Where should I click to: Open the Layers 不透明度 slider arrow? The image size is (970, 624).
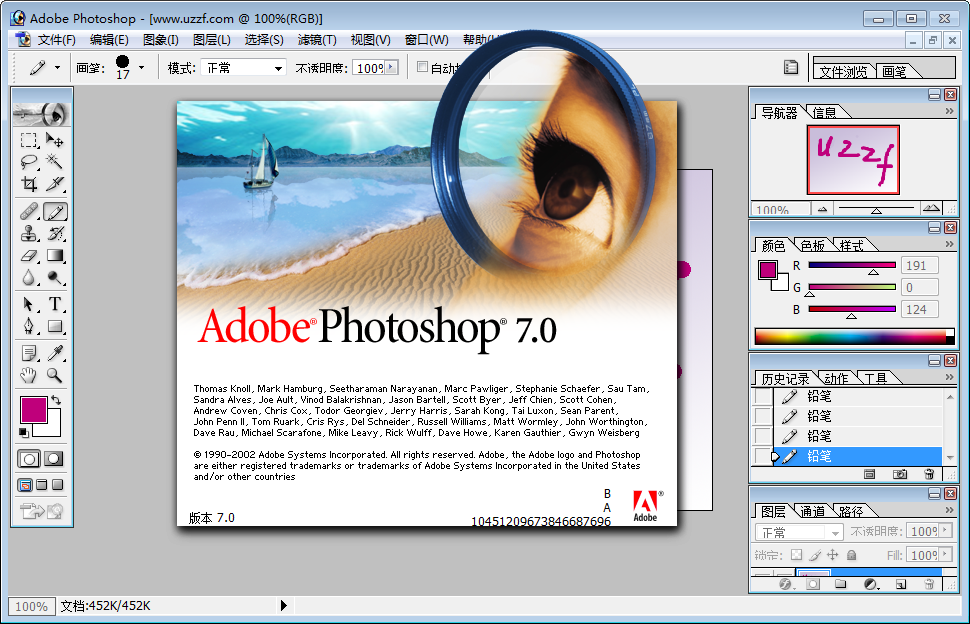(945, 531)
